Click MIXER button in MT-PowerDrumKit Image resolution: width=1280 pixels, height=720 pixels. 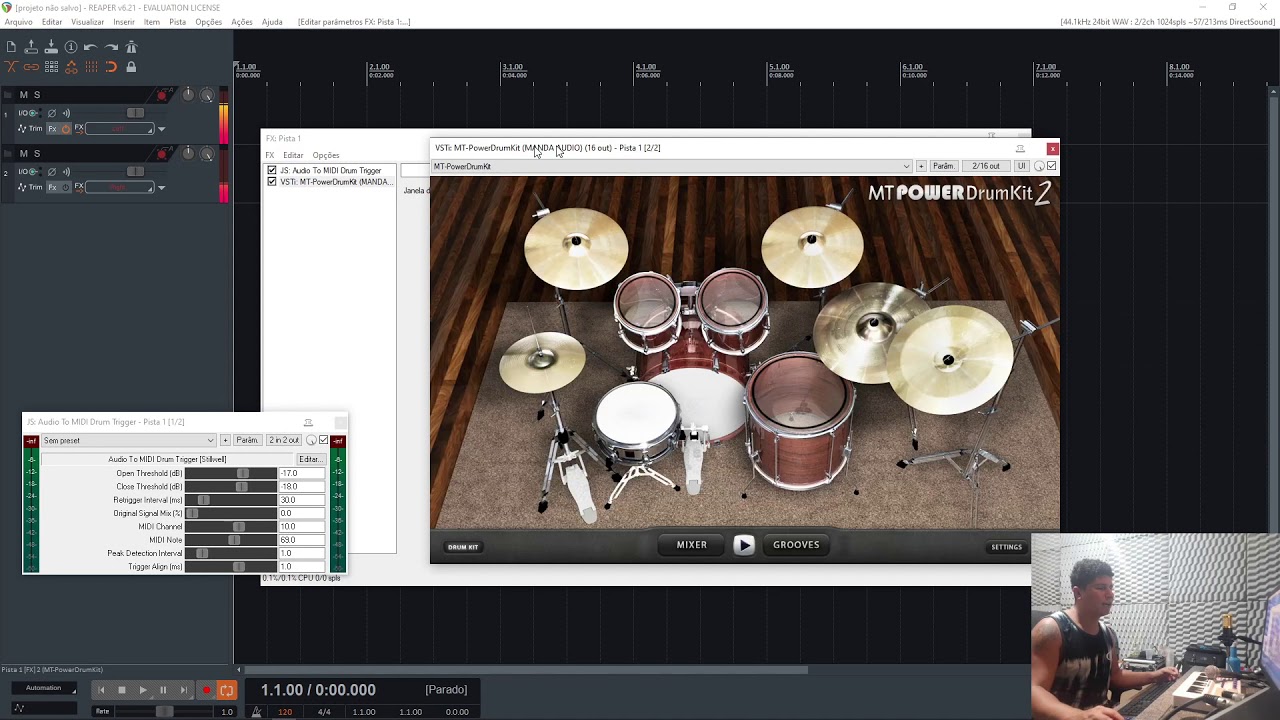coord(692,545)
